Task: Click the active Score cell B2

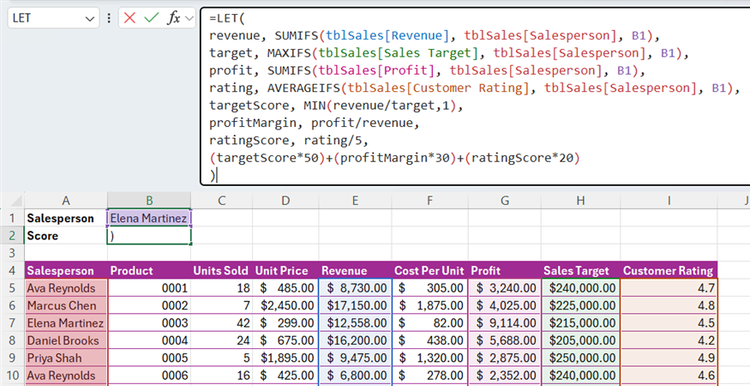Action: click(149, 236)
